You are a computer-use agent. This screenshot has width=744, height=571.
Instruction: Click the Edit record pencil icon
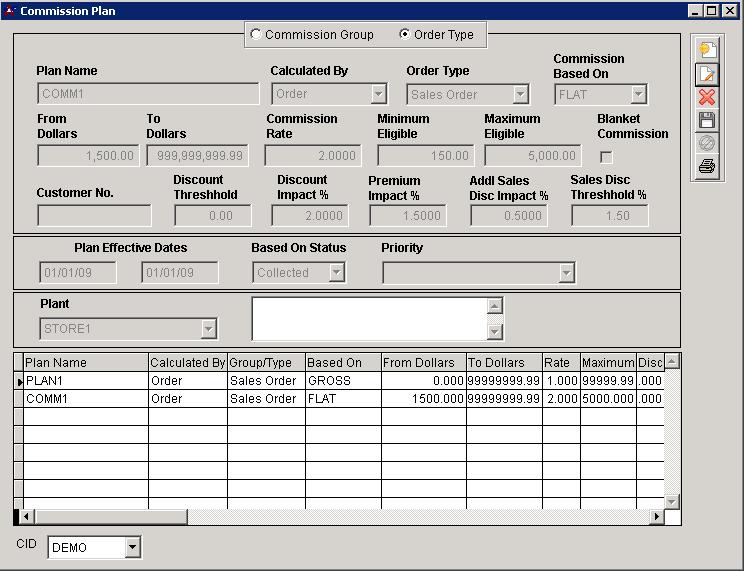(x=707, y=73)
